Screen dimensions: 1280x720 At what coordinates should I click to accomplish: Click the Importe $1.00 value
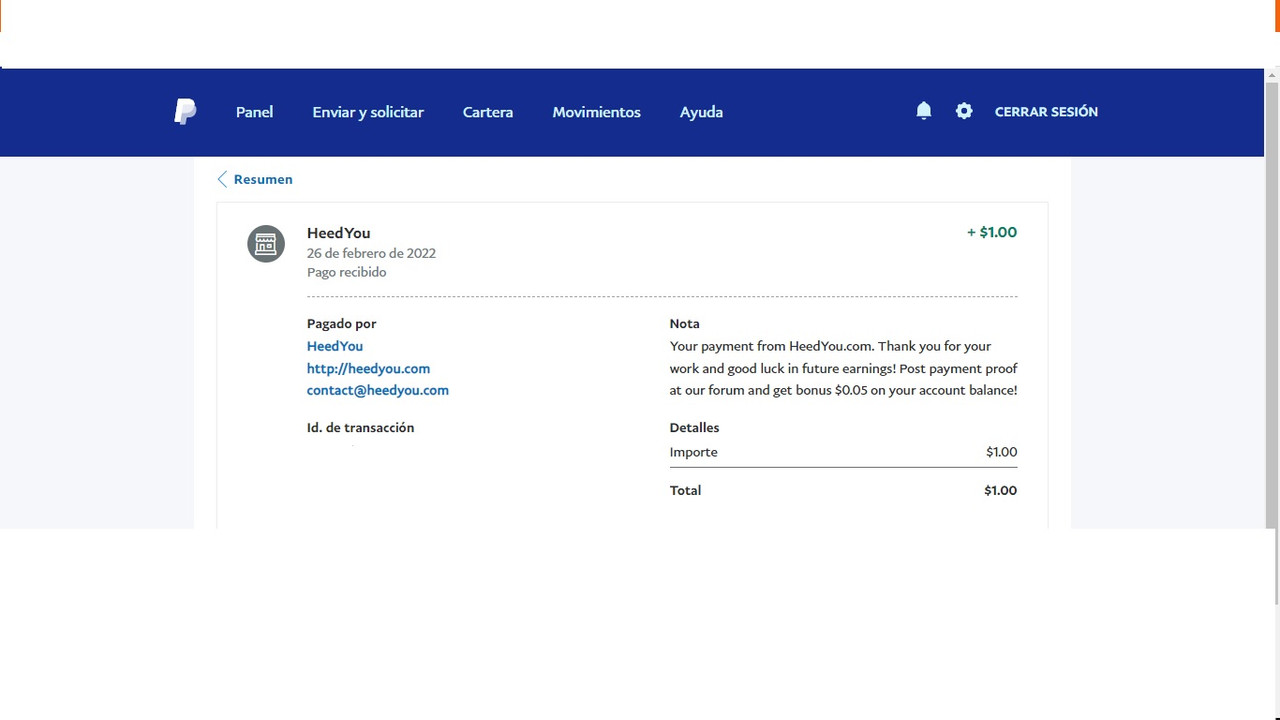(1001, 452)
